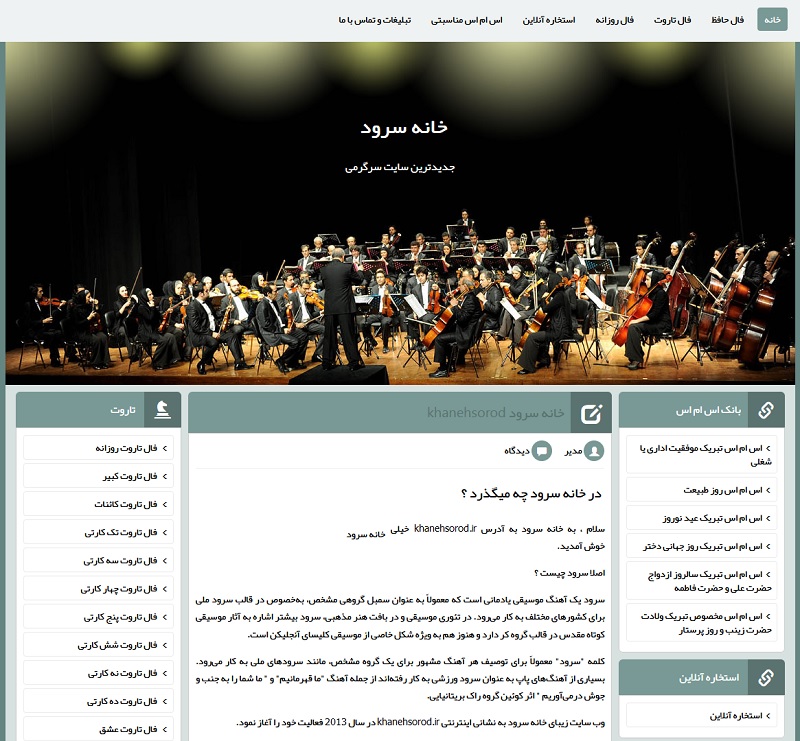Go to فال روزانه in the navbar
Image resolution: width=800 pixels, height=741 pixels.
point(614,20)
